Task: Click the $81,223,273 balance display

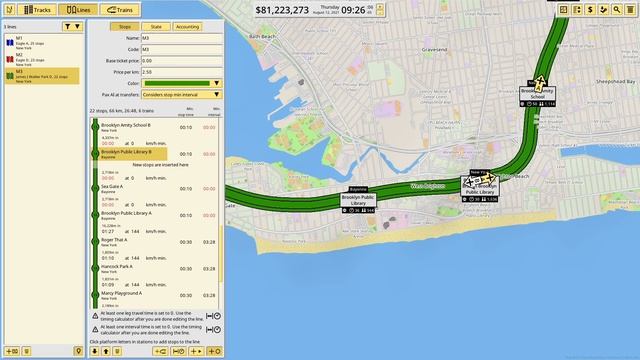Action: point(282,10)
